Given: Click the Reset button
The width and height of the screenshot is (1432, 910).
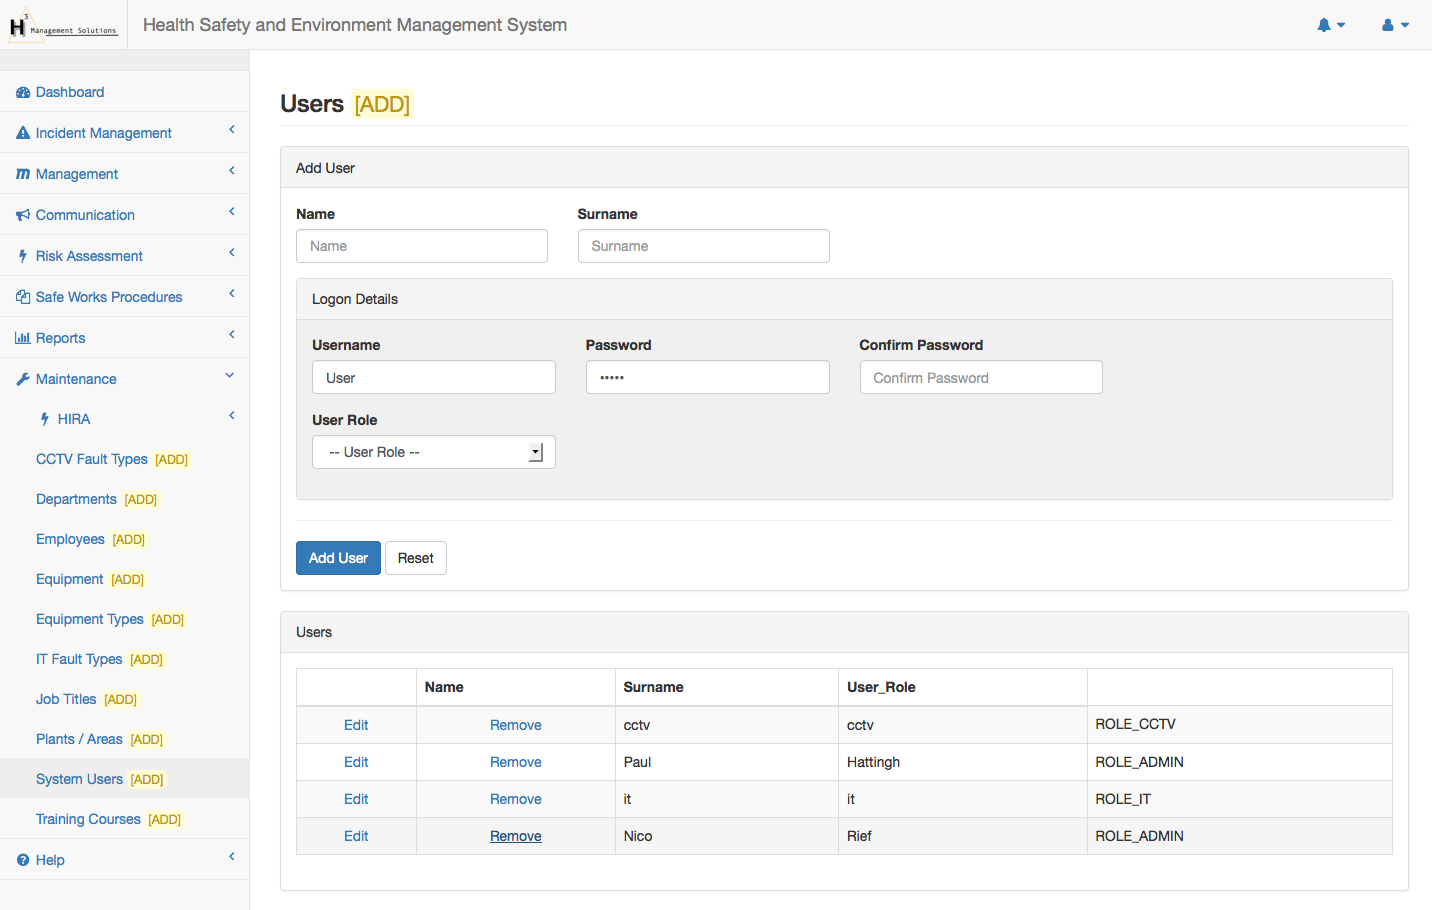Looking at the screenshot, I should tap(415, 558).
